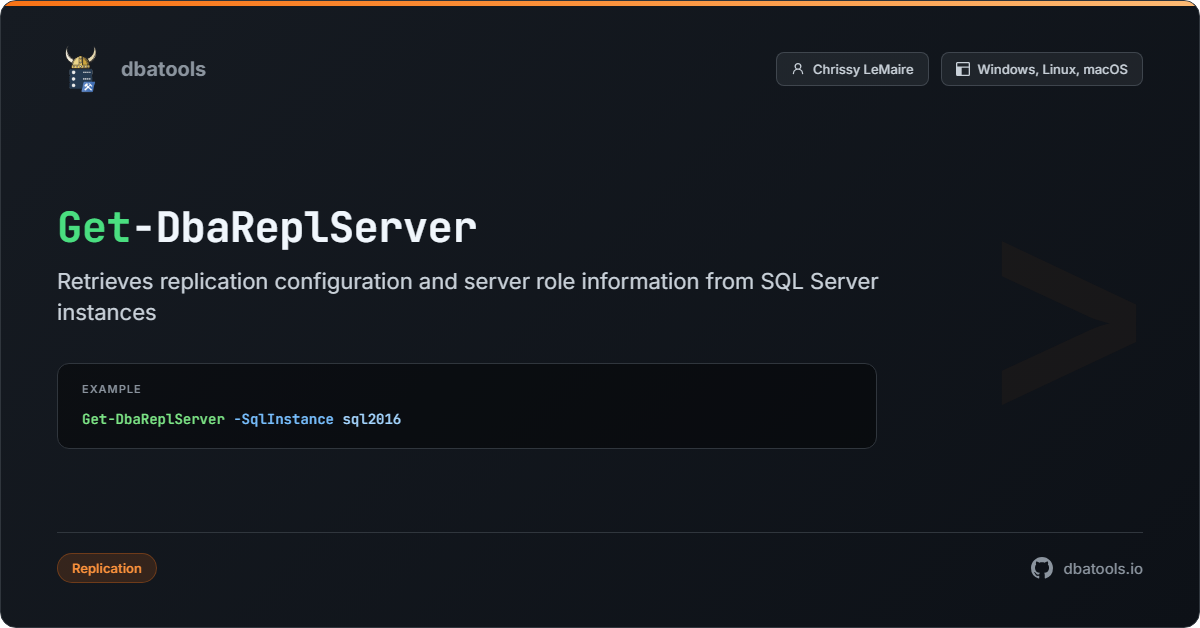Select the Windows, Linux, macOS badge
The height and width of the screenshot is (628, 1200).
pyautogui.click(x=1041, y=69)
